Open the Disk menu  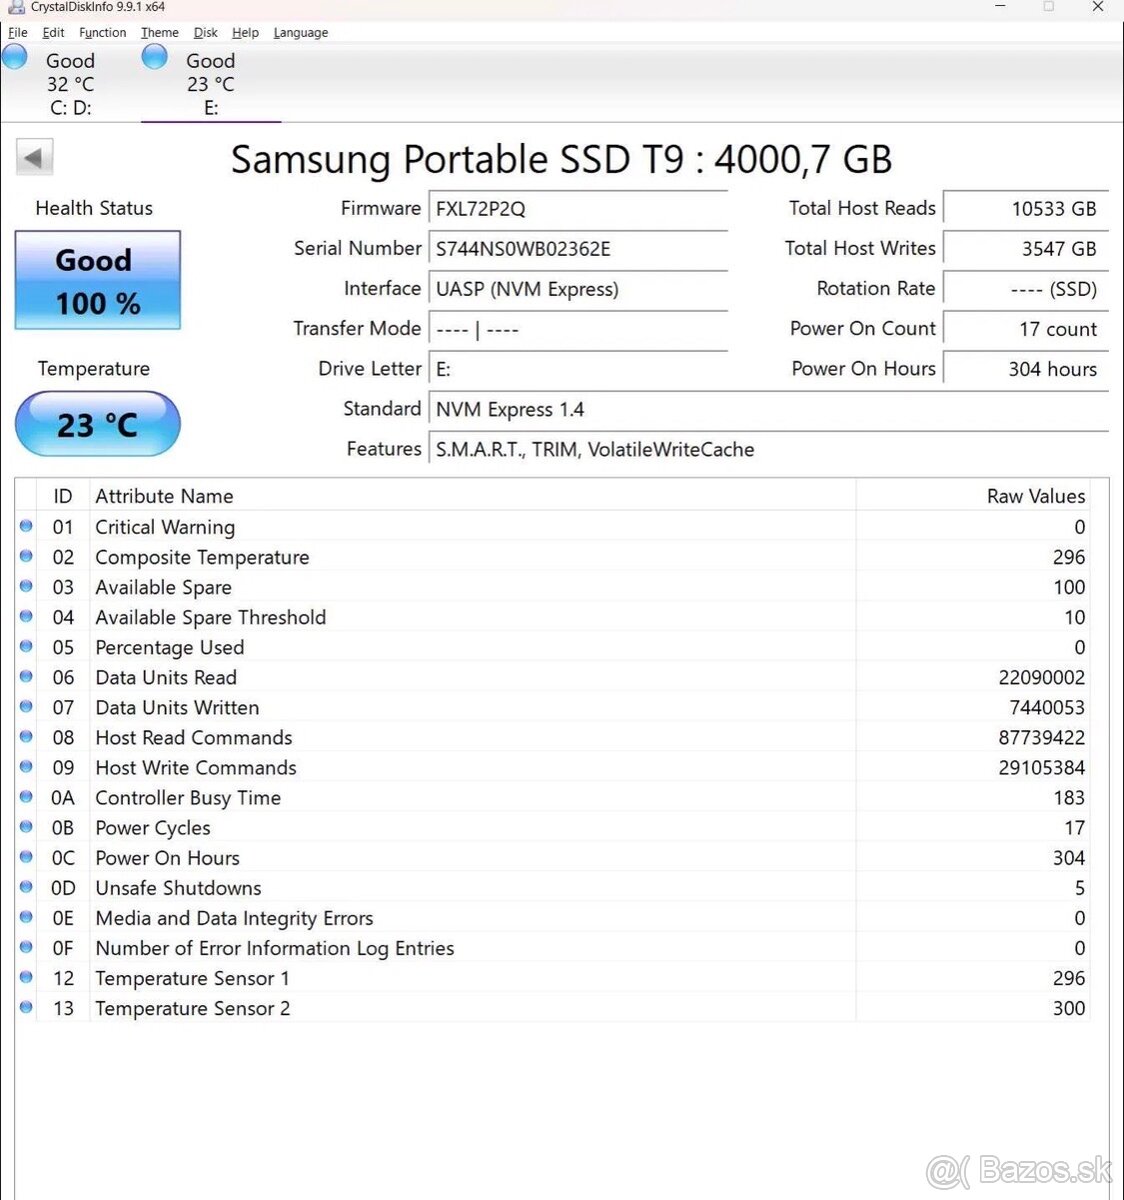(x=205, y=32)
